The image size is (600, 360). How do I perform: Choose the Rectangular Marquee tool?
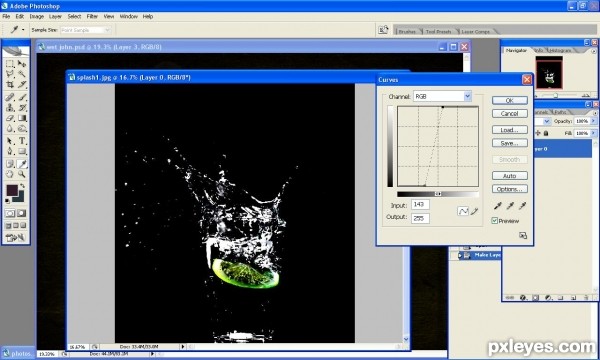point(10,64)
